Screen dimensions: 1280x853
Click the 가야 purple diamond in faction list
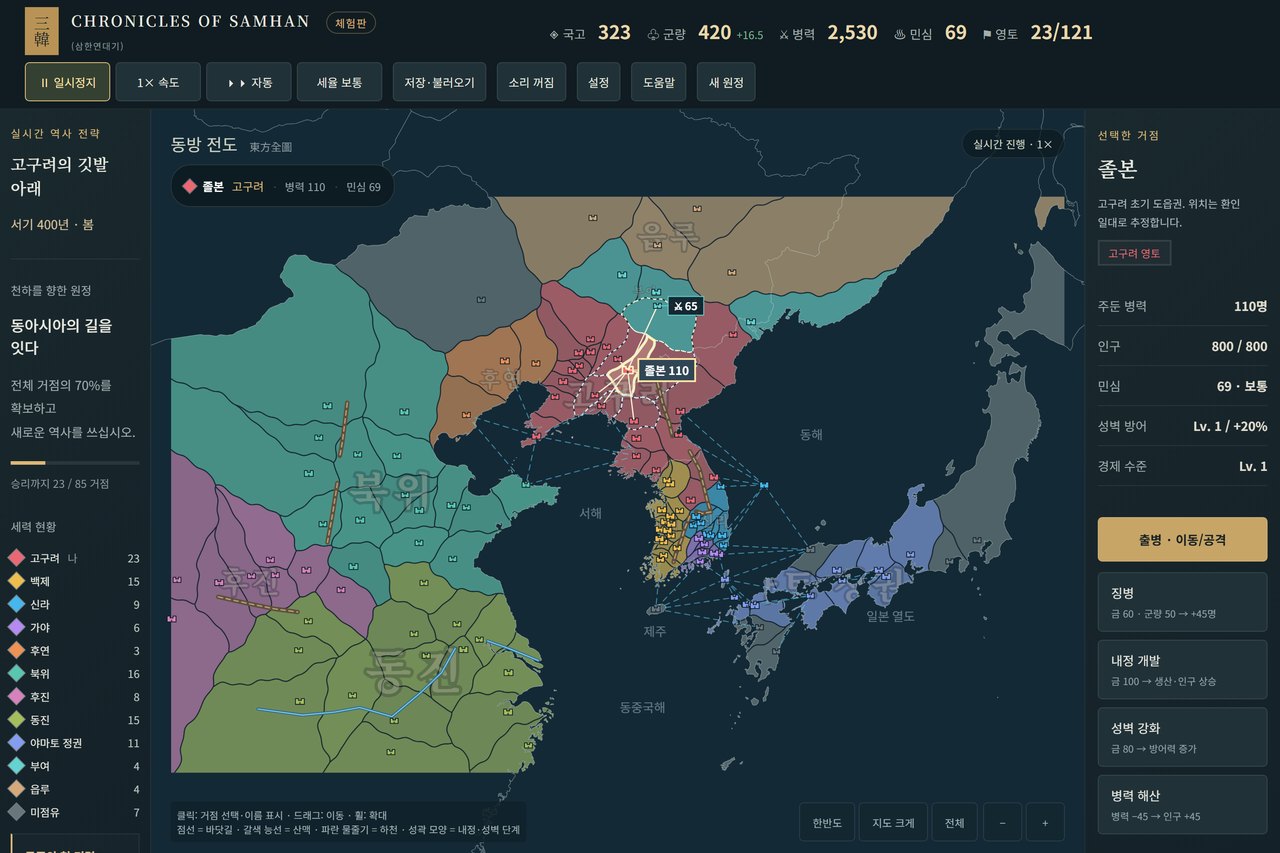click(16, 627)
